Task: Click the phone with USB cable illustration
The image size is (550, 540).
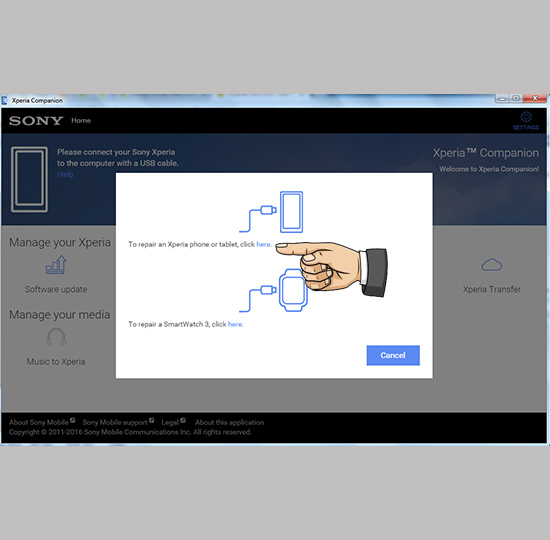Action: [x=271, y=212]
